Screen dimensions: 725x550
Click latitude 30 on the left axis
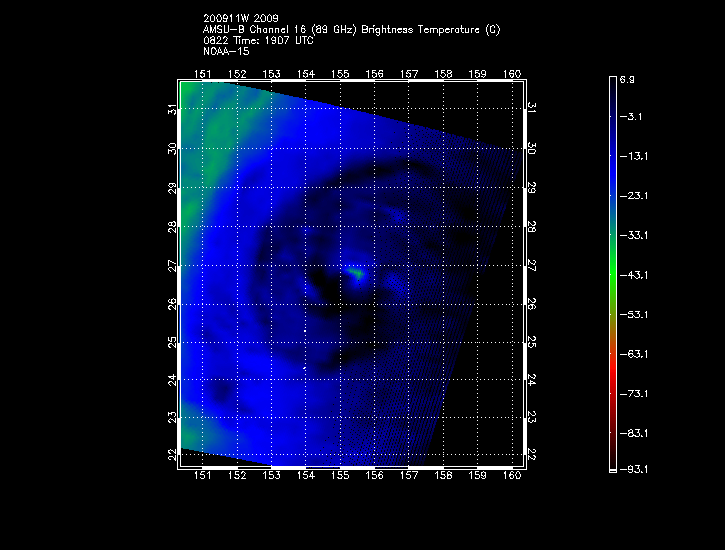(x=172, y=149)
